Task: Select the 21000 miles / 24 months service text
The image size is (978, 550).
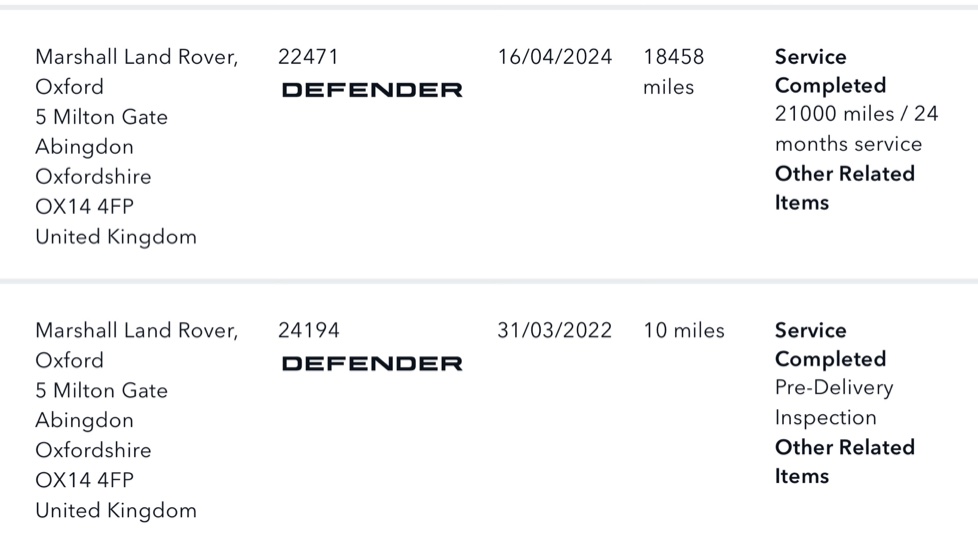Action: tap(856, 128)
